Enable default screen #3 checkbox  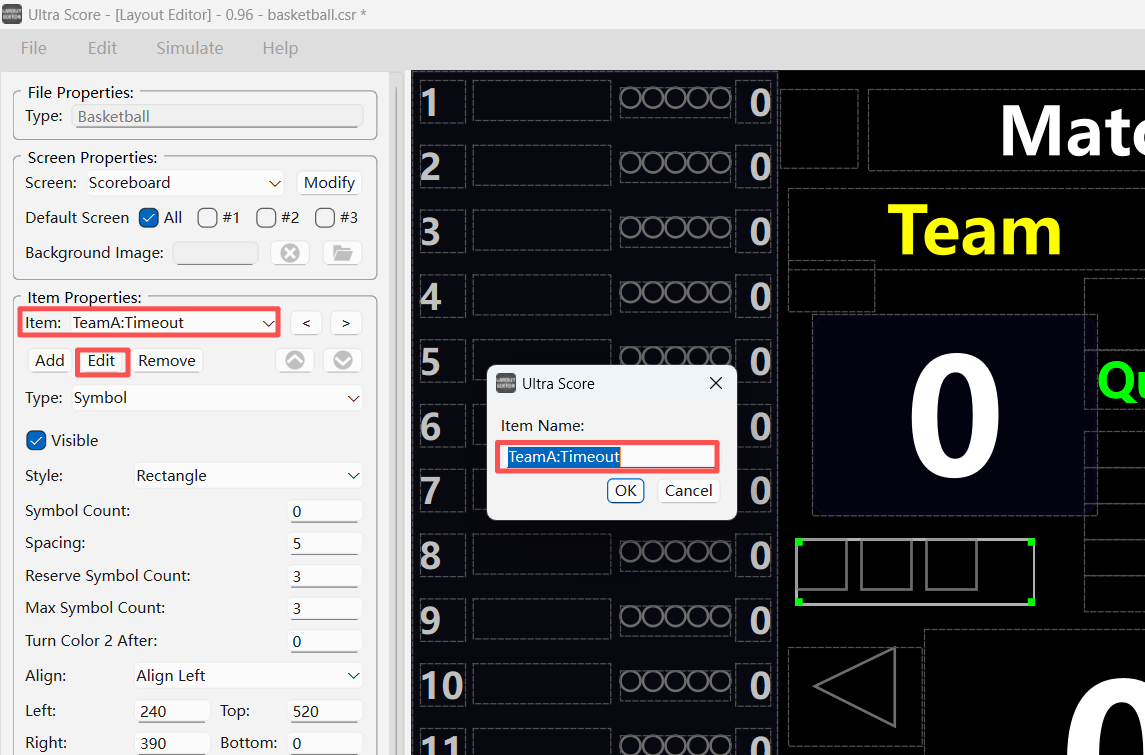[325, 218]
